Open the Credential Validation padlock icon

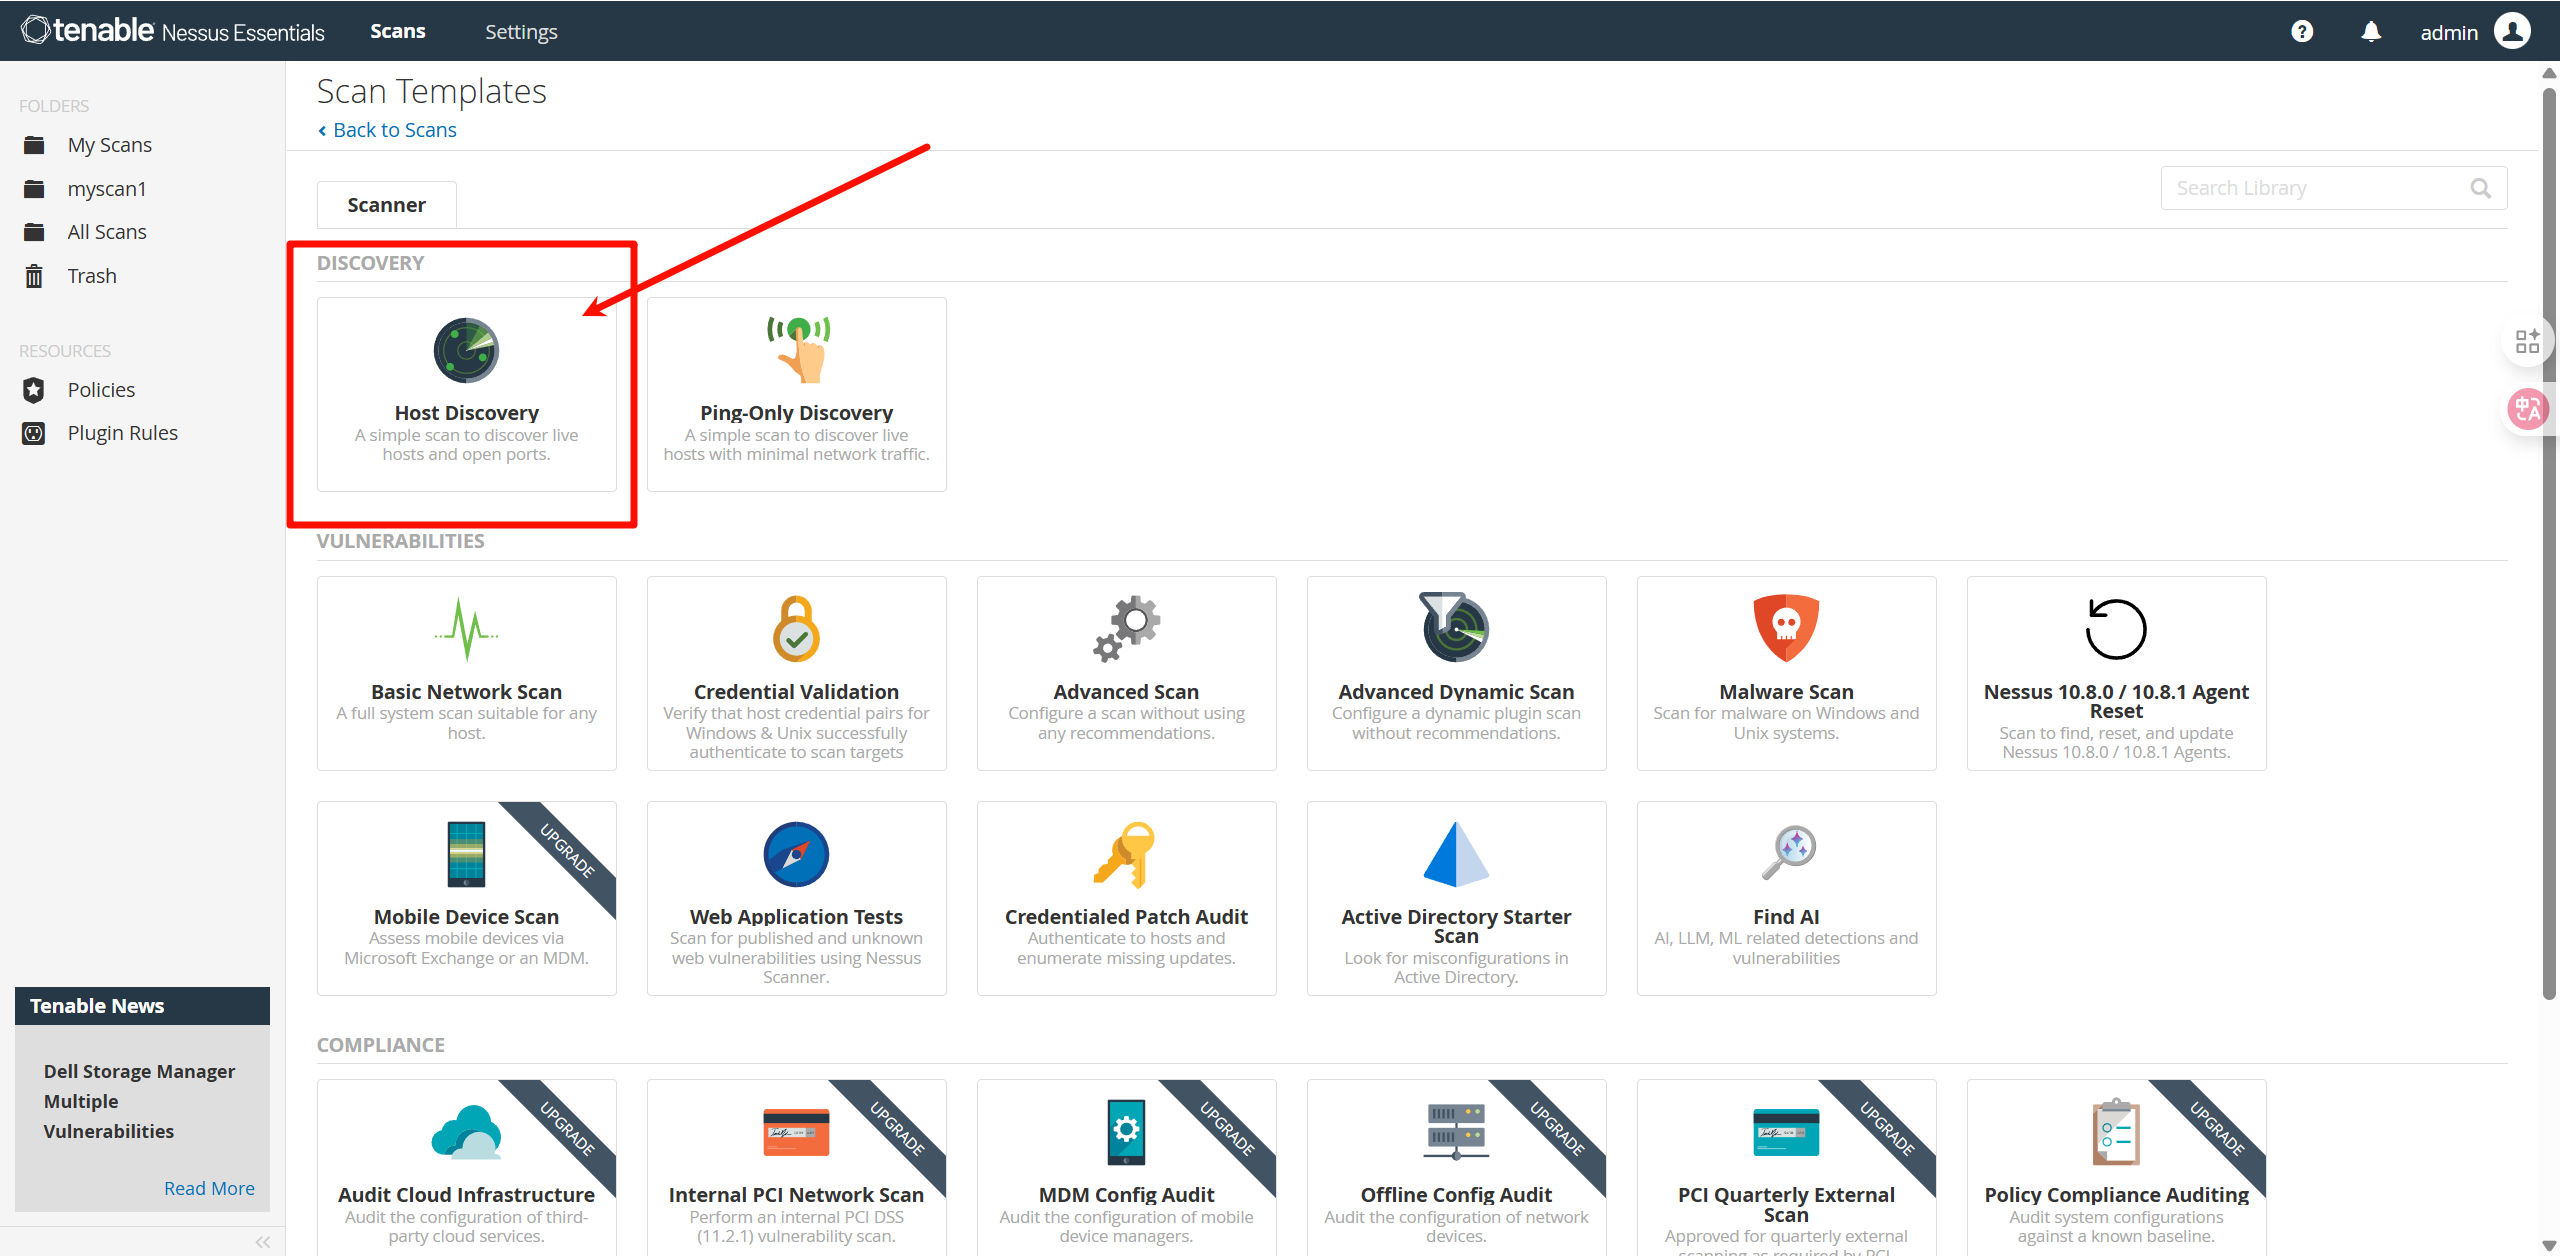coord(796,629)
